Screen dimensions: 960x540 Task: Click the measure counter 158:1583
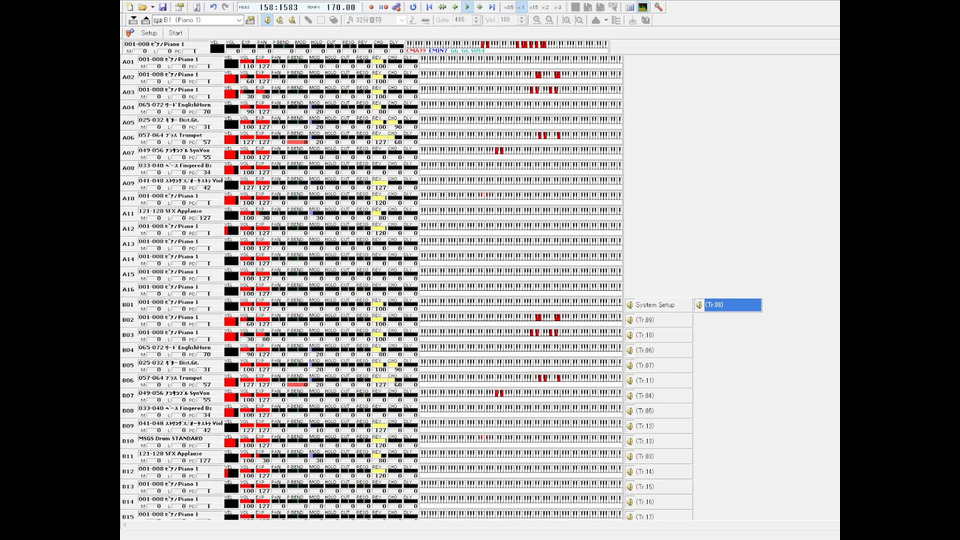(x=279, y=7)
